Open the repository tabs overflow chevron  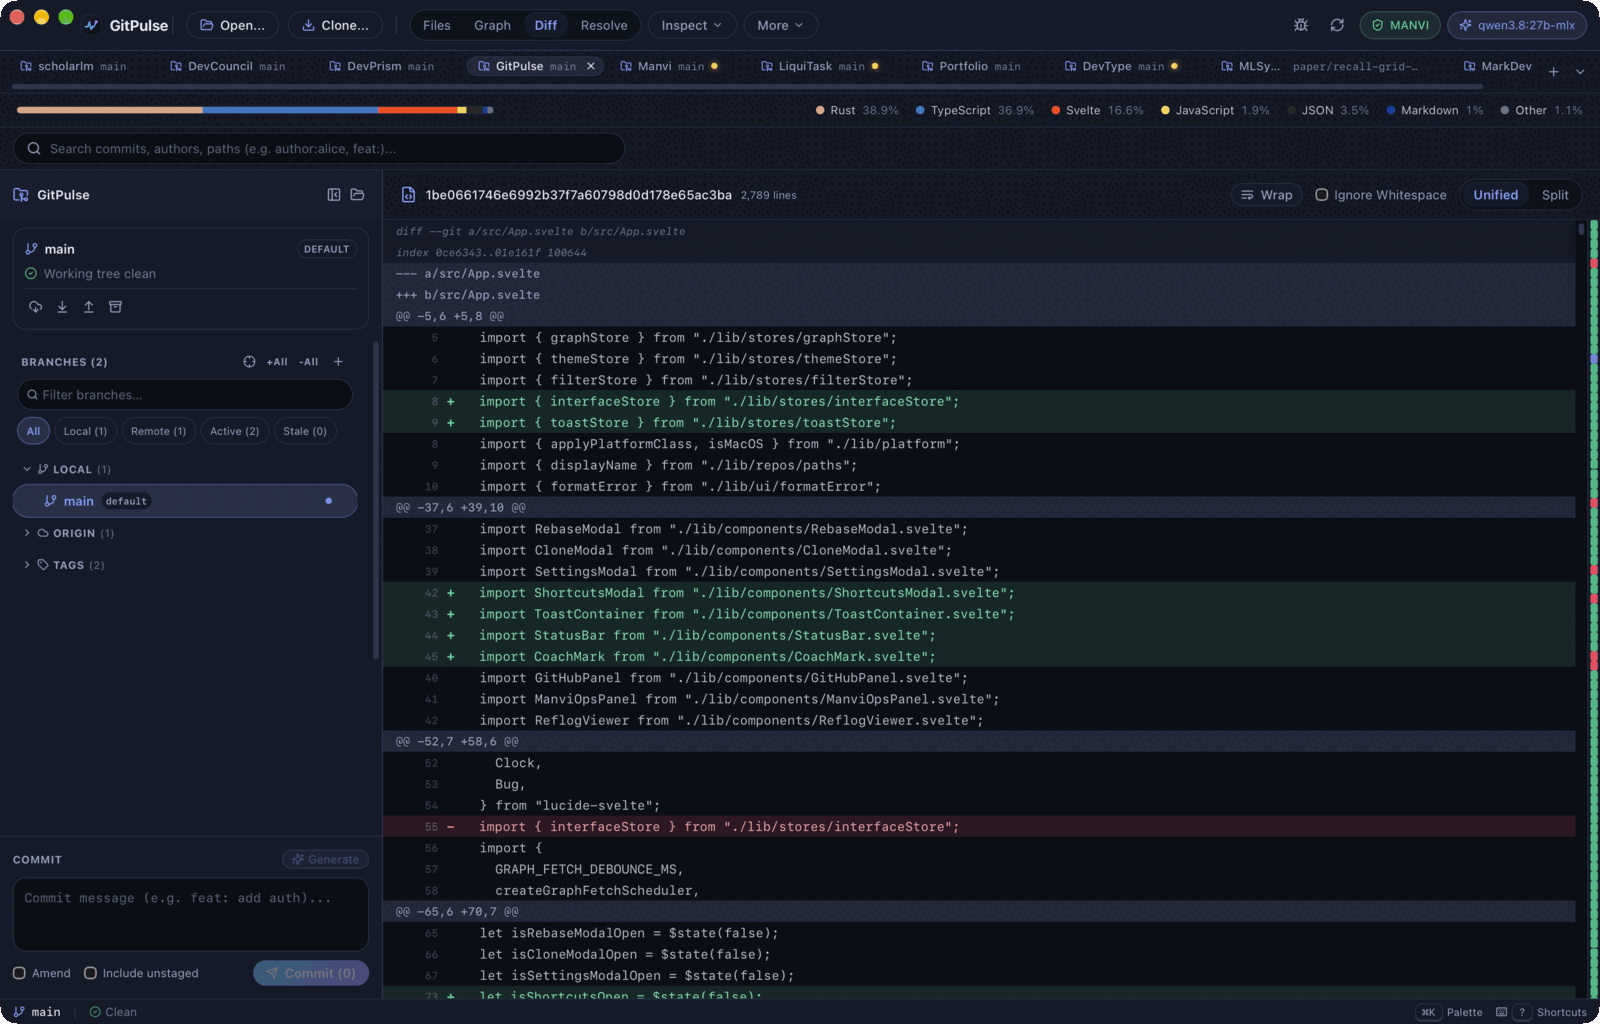(1580, 71)
